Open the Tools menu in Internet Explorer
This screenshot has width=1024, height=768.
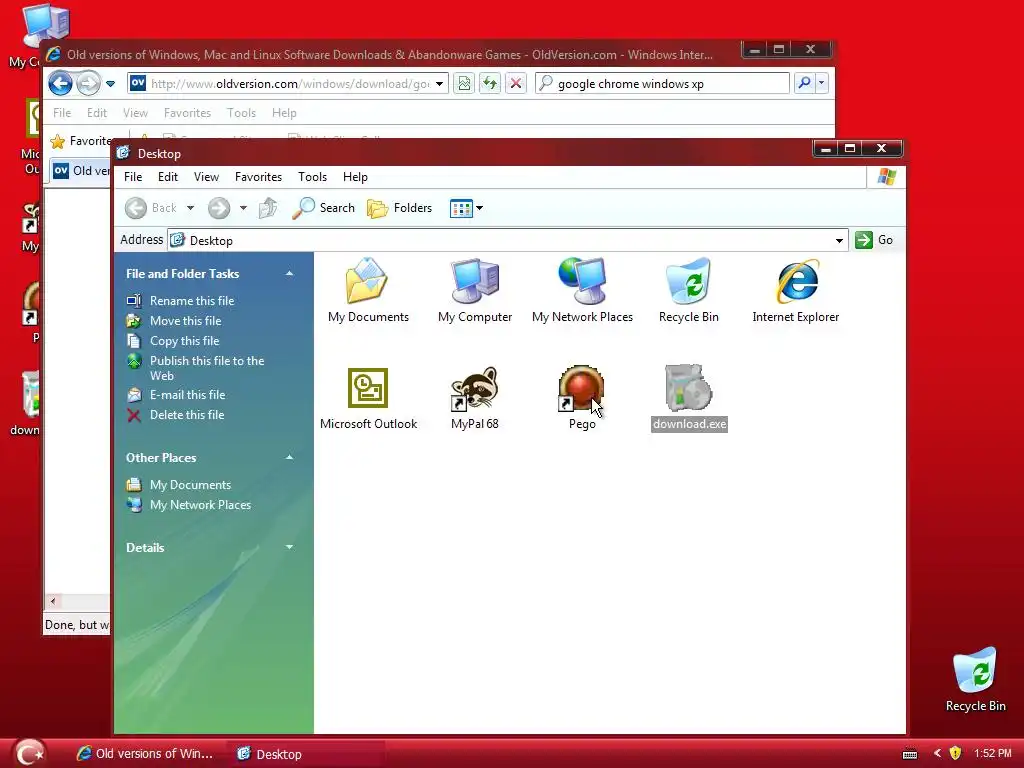242,113
